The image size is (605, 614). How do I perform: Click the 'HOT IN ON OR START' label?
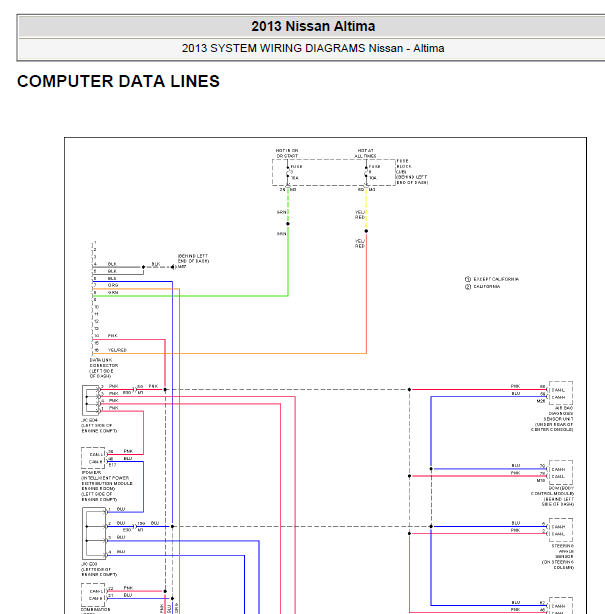[x=287, y=153]
